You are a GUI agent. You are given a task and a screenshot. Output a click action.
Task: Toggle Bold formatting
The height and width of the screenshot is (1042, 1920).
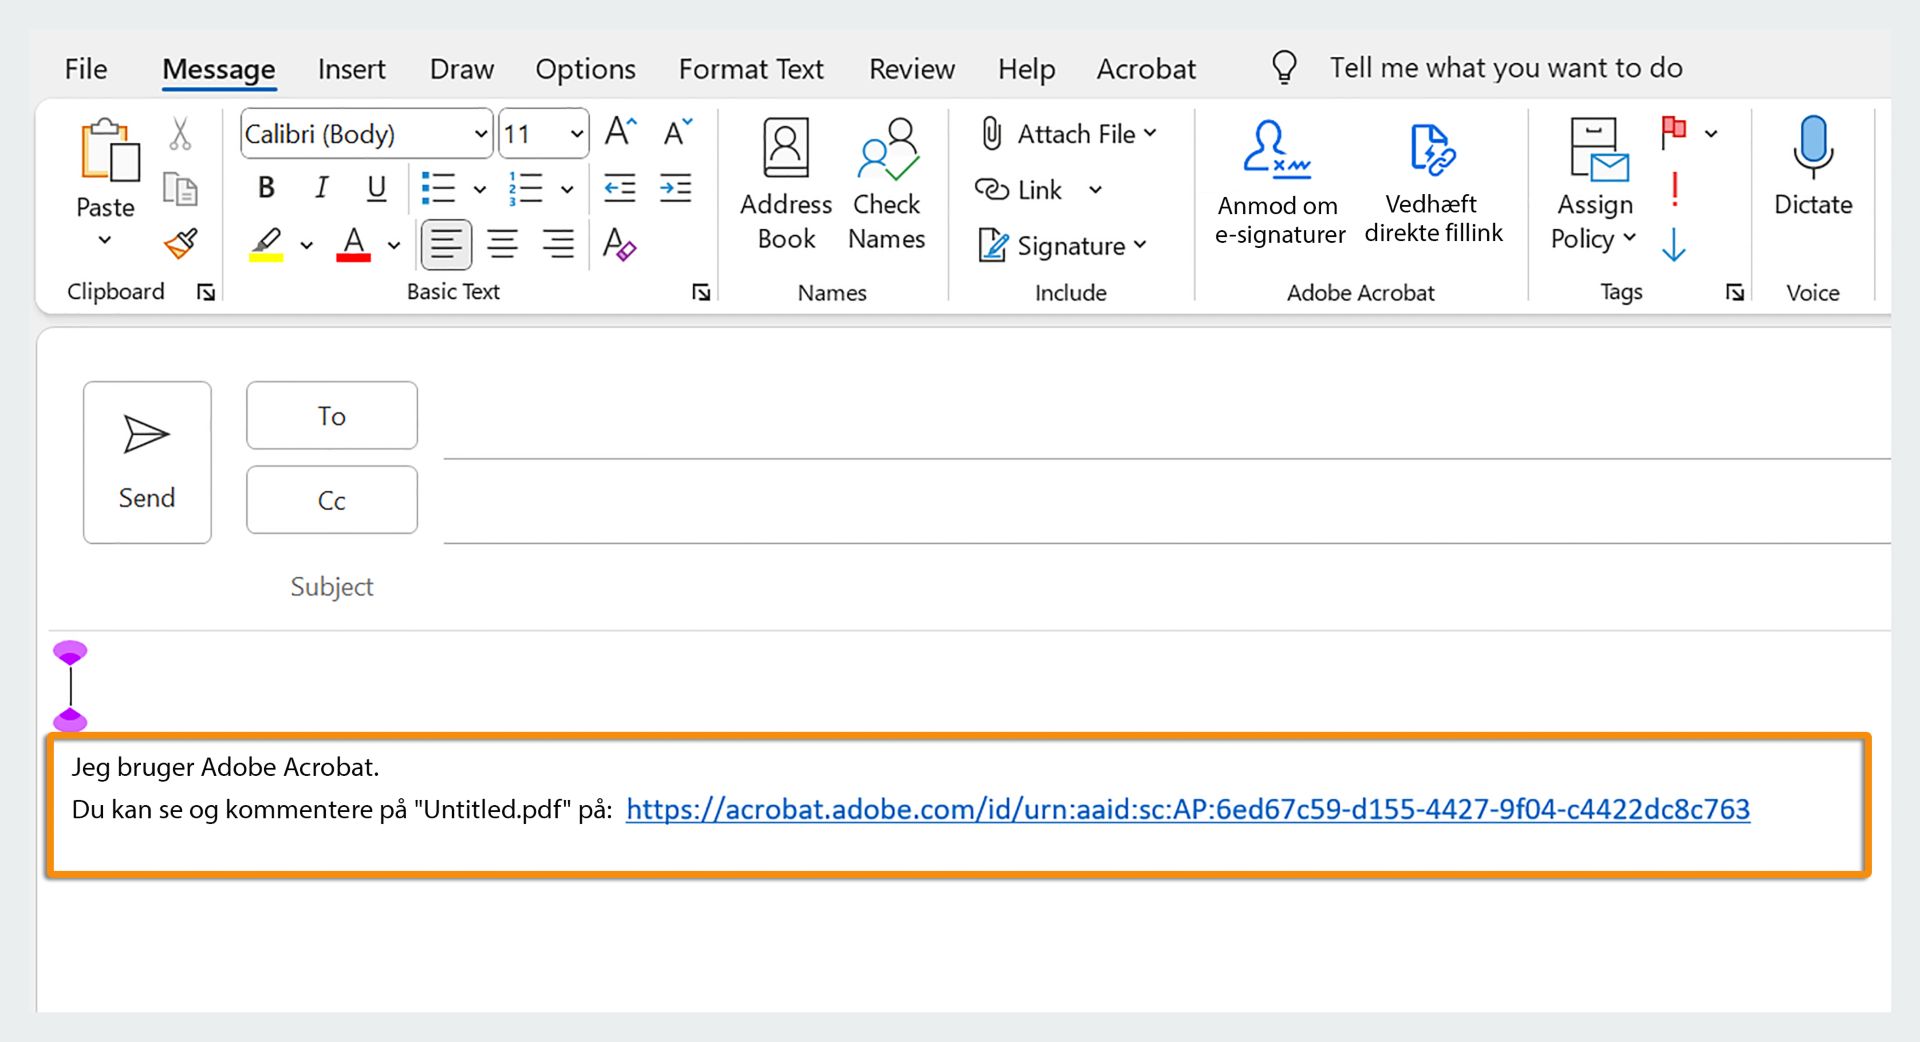coord(266,188)
